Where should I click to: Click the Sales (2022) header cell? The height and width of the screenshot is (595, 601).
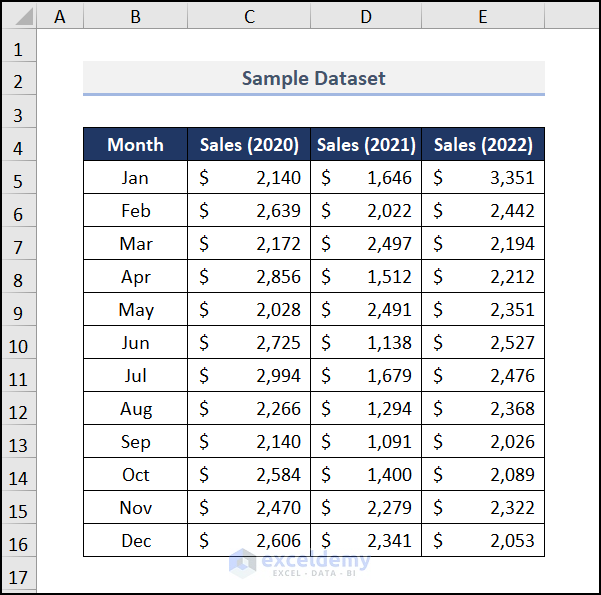tap(483, 144)
